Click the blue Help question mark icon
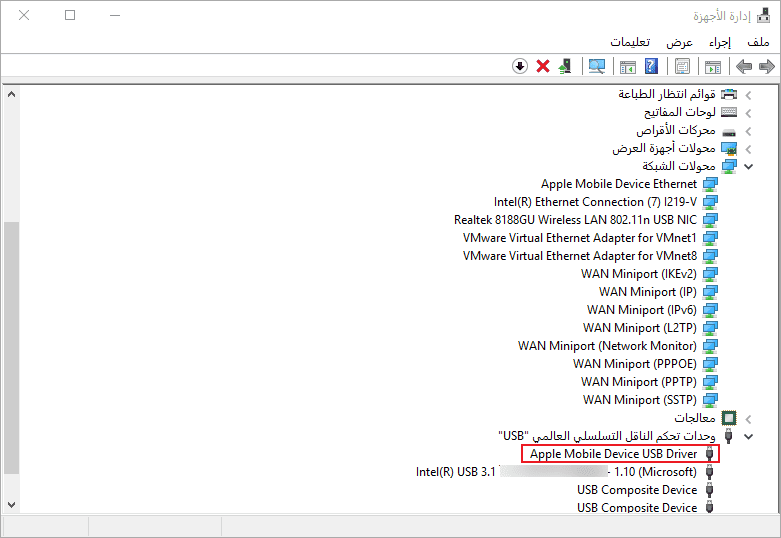 (x=651, y=66)
